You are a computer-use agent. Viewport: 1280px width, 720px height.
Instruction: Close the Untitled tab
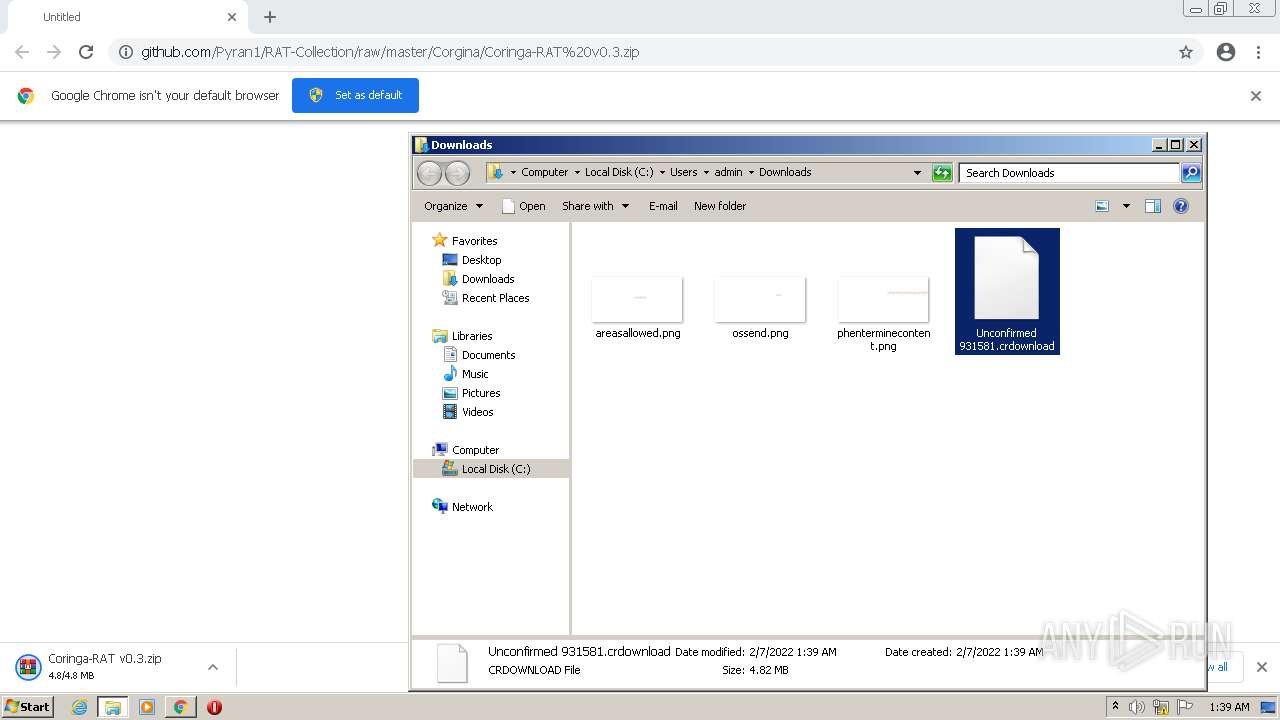[232, 17]
